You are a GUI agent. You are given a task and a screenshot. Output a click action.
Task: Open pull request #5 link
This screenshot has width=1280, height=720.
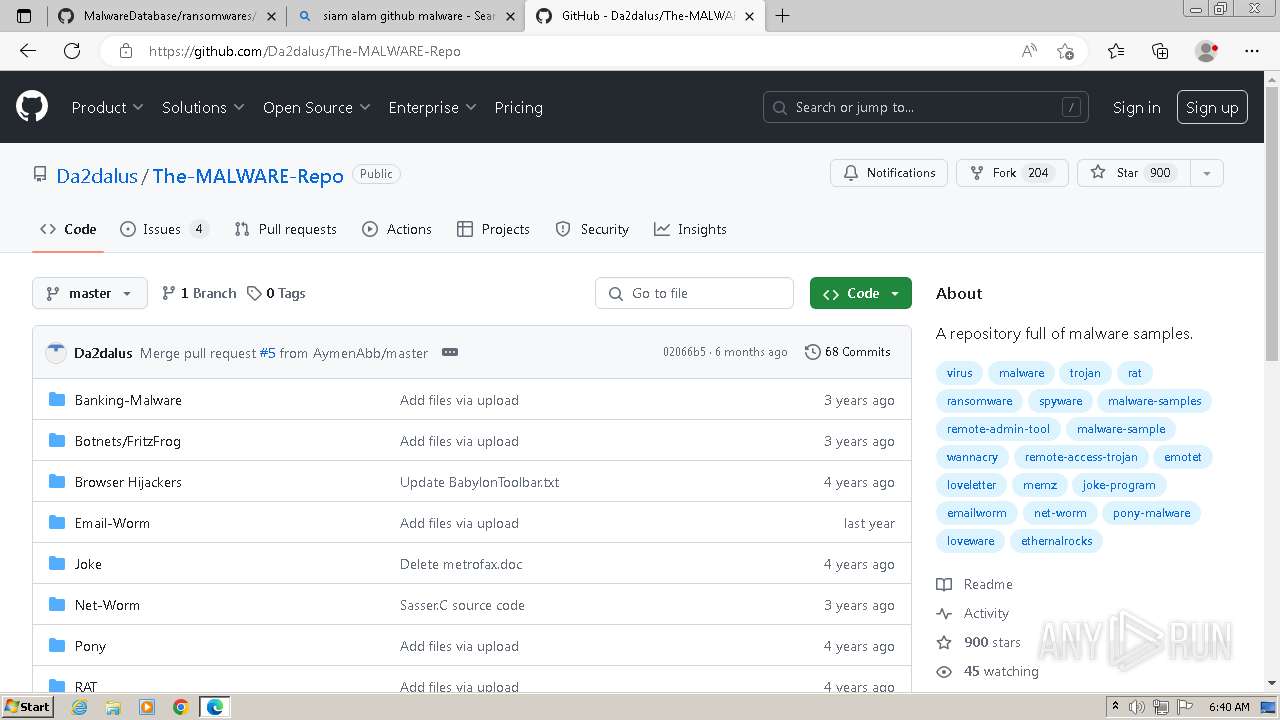(267, 353)
